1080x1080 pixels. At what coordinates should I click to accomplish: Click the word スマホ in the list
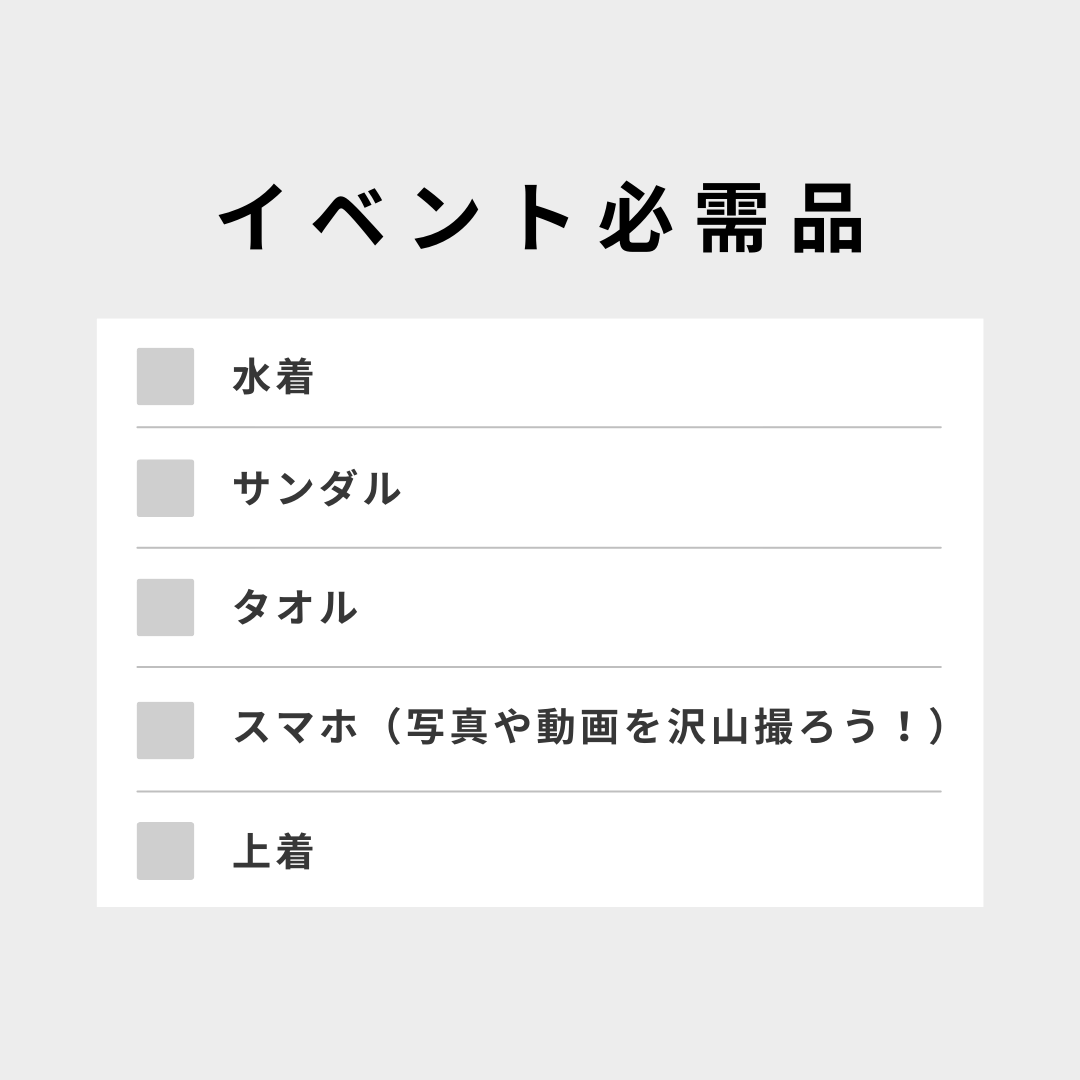click(x=296, y=727)
